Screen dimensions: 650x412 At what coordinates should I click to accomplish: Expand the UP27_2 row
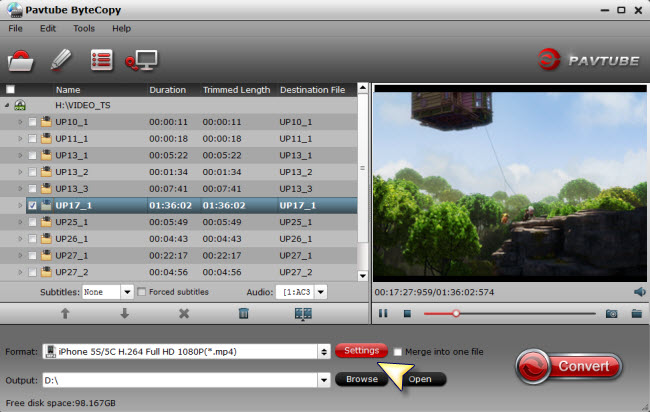(20, 272)
